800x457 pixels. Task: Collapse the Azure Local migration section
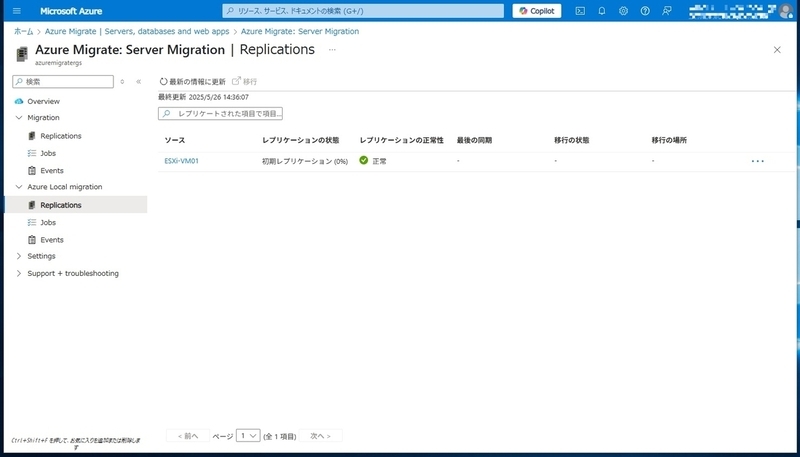point(19,187)
